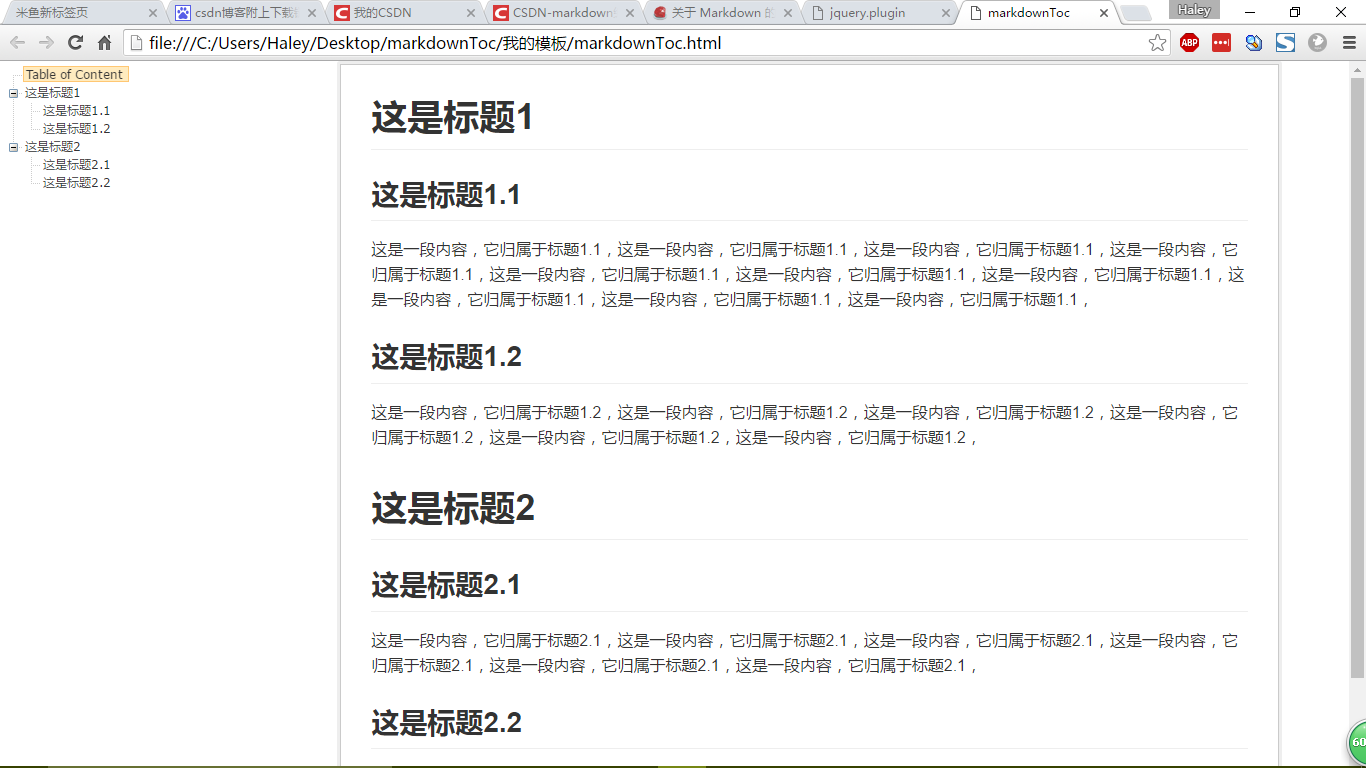
Task: Select 这是标题1.1 in the sidebar tree
Action: coord(77,111)
